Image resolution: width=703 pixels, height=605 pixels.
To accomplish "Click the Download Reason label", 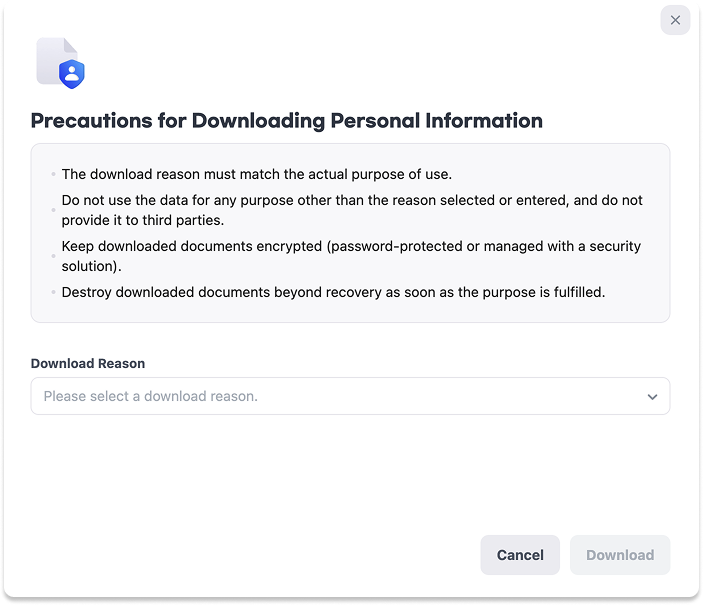I will point(88,363).
